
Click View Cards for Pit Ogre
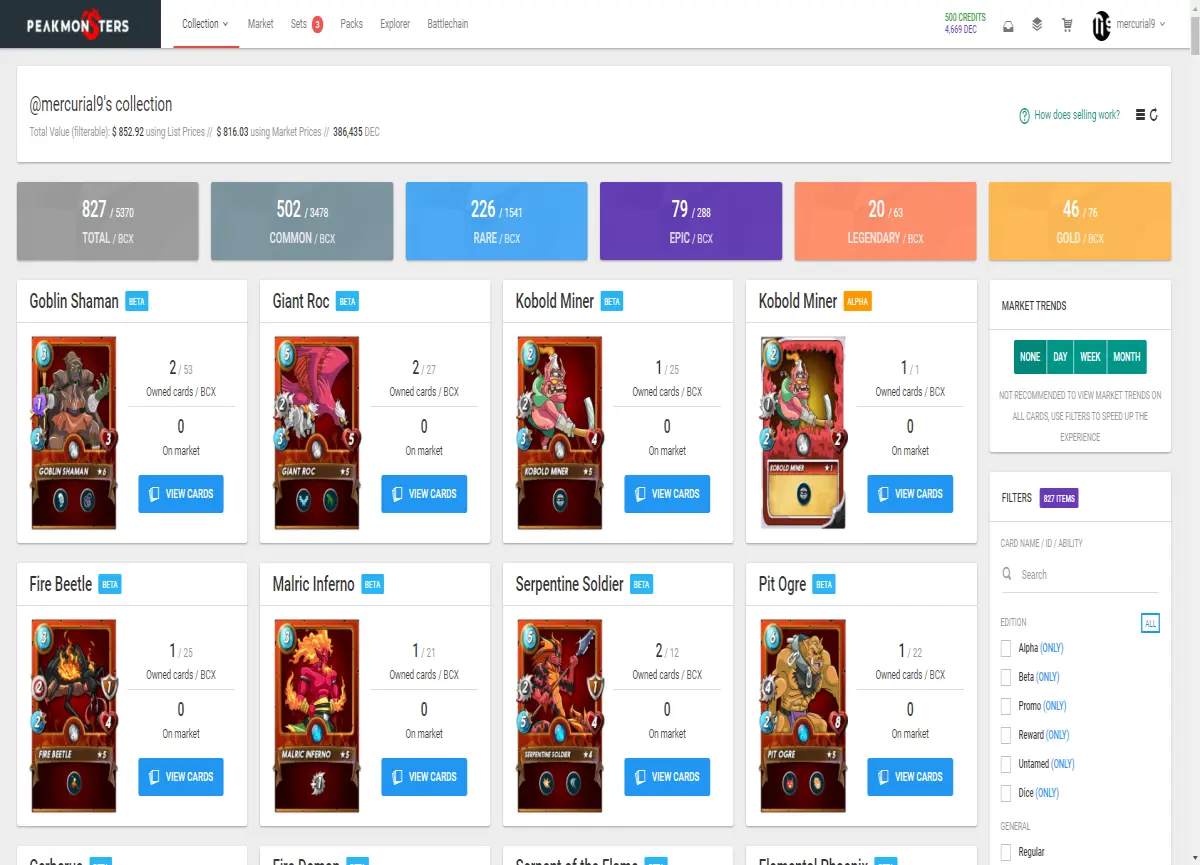[x=910, y=777]
